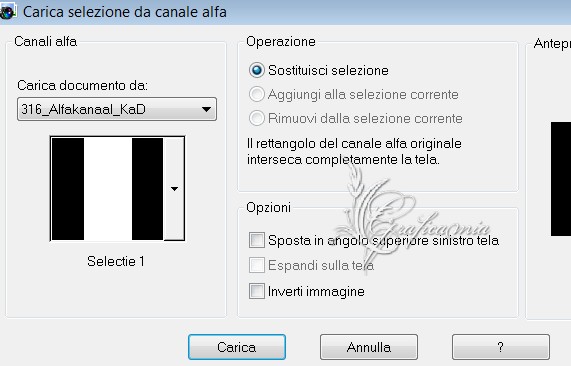Image resolution: width=571 pixels, height=366 pixels.
Task: Tick the Espandi sulla tela checkbox
Action: pyautogui.click(x=257, y=265)
